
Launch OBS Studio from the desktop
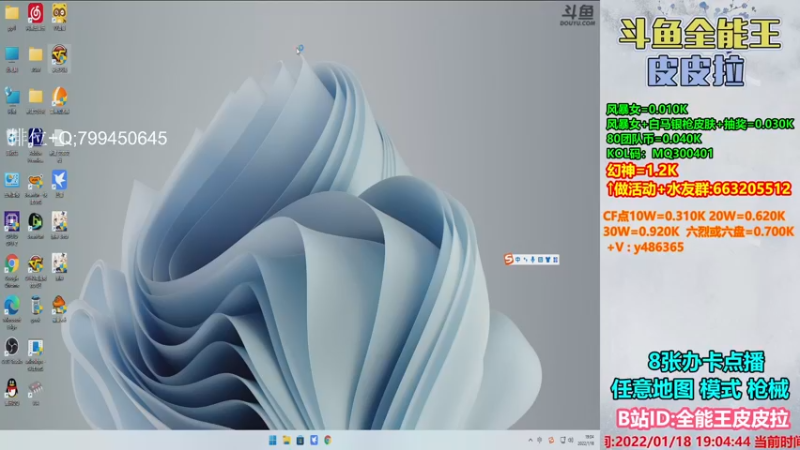[x=12, y=350]
